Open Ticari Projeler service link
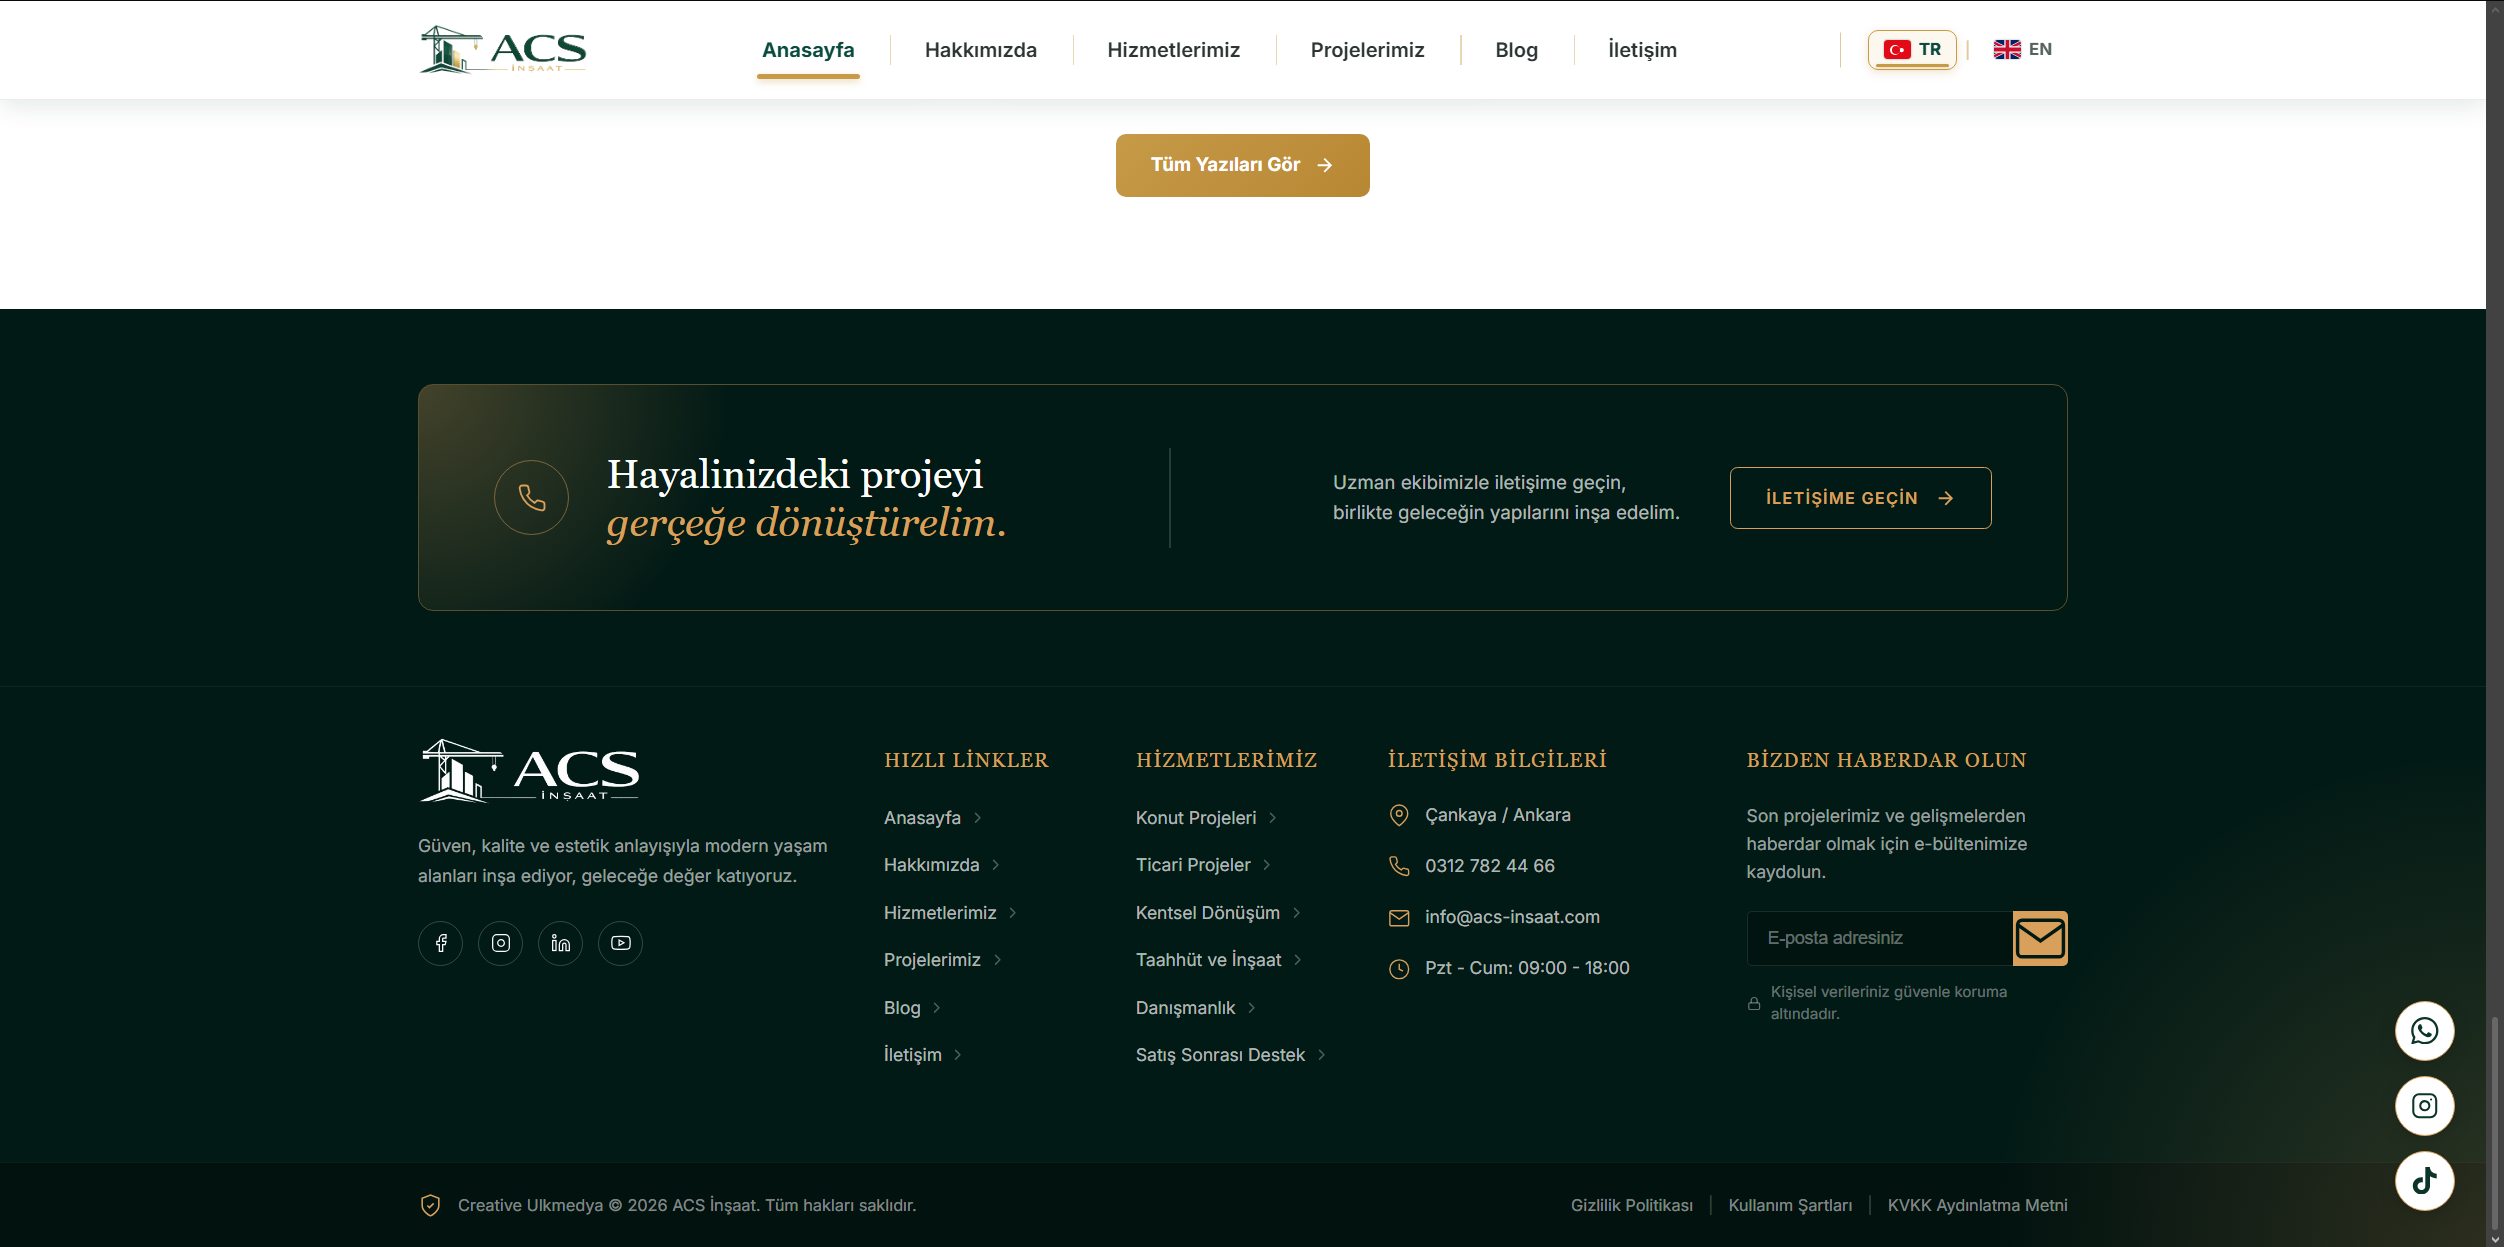Image resolution: width=2504 pixels, height=1247 pixels. tap(1203, 865)
